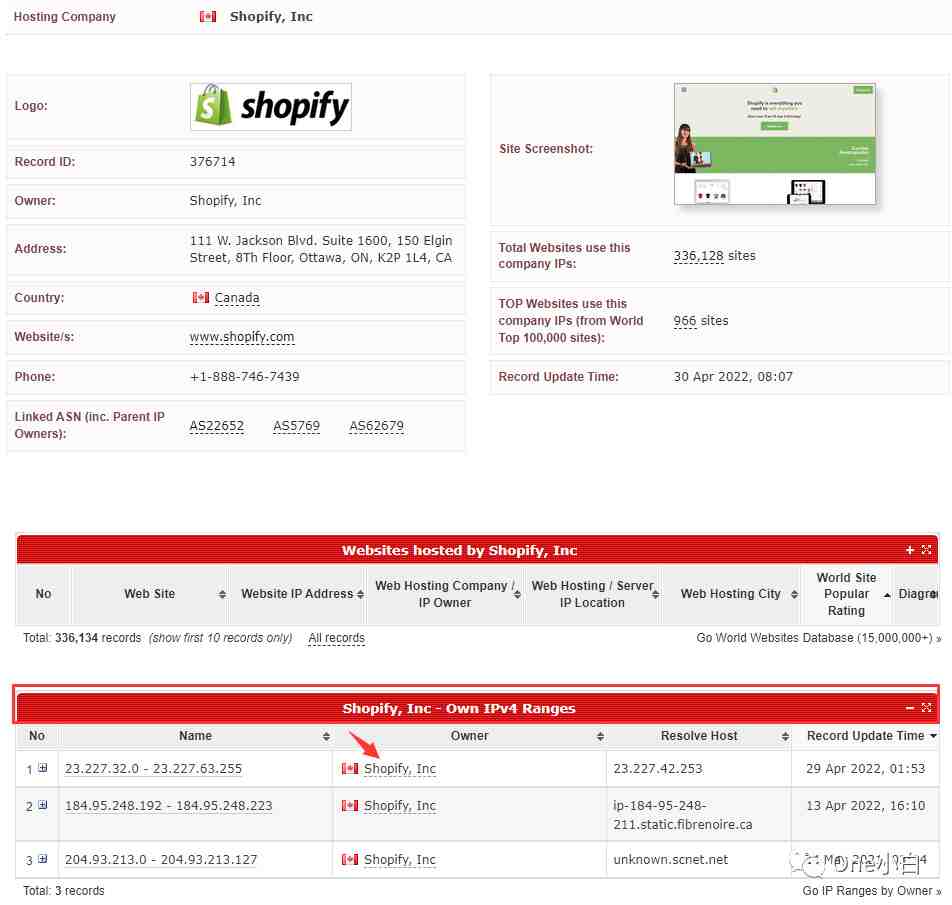Screen dimensions: 952x905
Task: Click the Canada flag in IPv4 row 1
Action: click(350, 768)
